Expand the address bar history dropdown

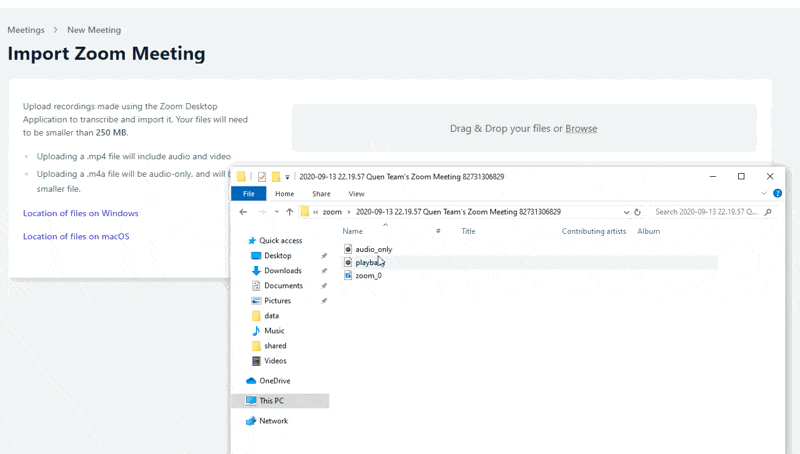pyautogui.click(x=626, y=212)
